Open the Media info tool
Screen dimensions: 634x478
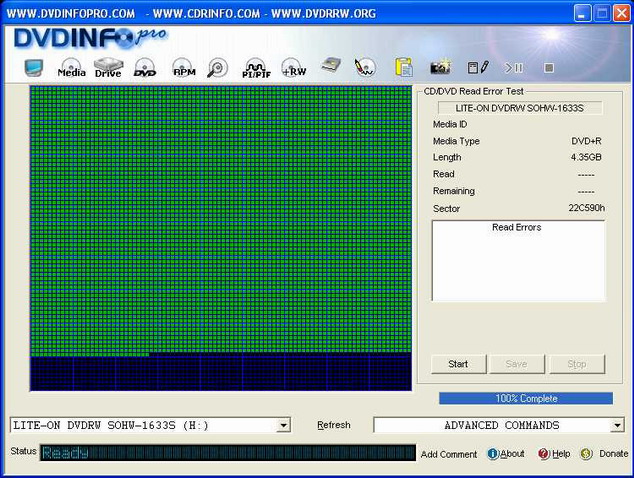pyautogui.click(x=71, y=68)
